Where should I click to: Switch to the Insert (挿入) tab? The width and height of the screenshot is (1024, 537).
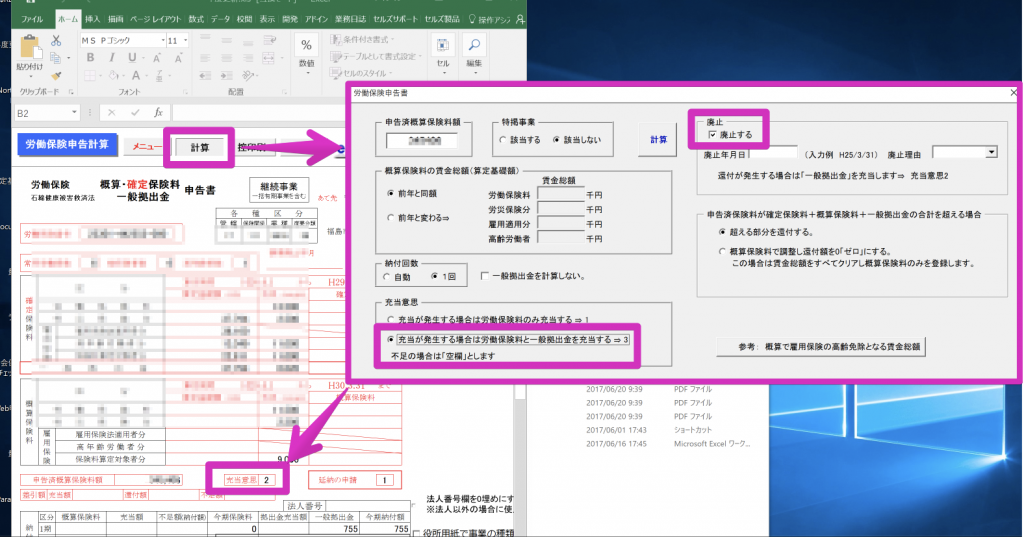[93, 19]
